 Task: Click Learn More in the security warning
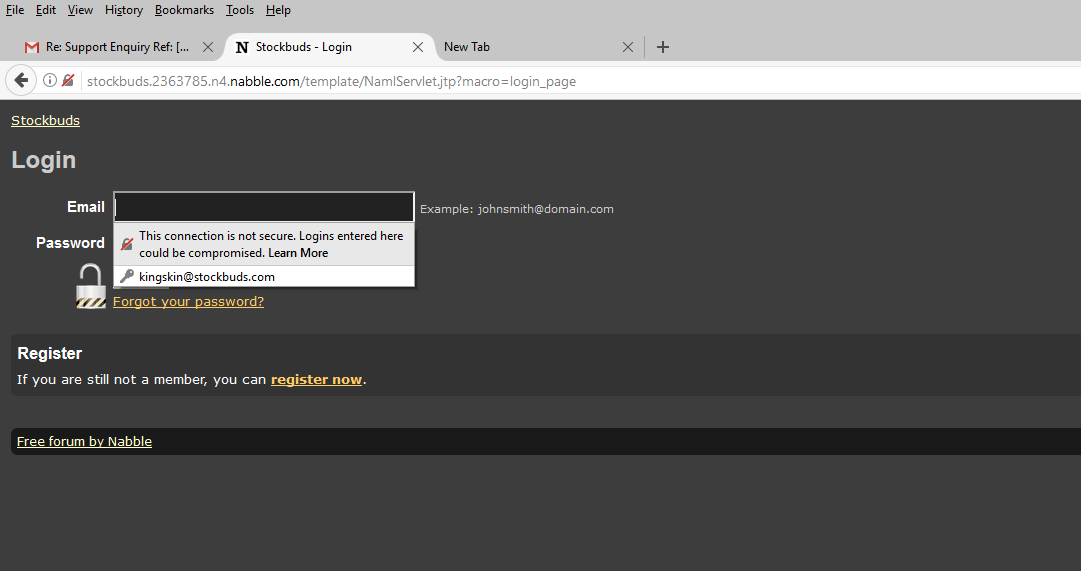coord(298,253)
